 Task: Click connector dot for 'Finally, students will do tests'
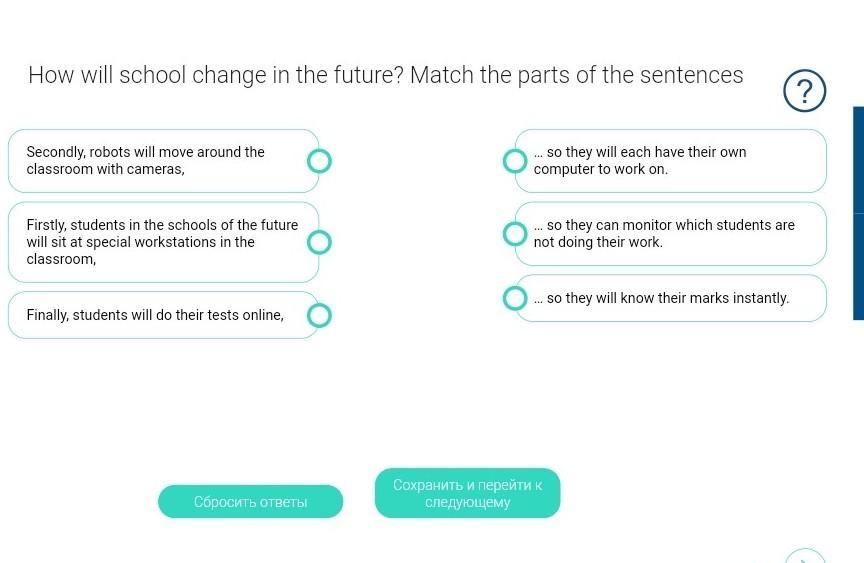[x=319, y=316]
